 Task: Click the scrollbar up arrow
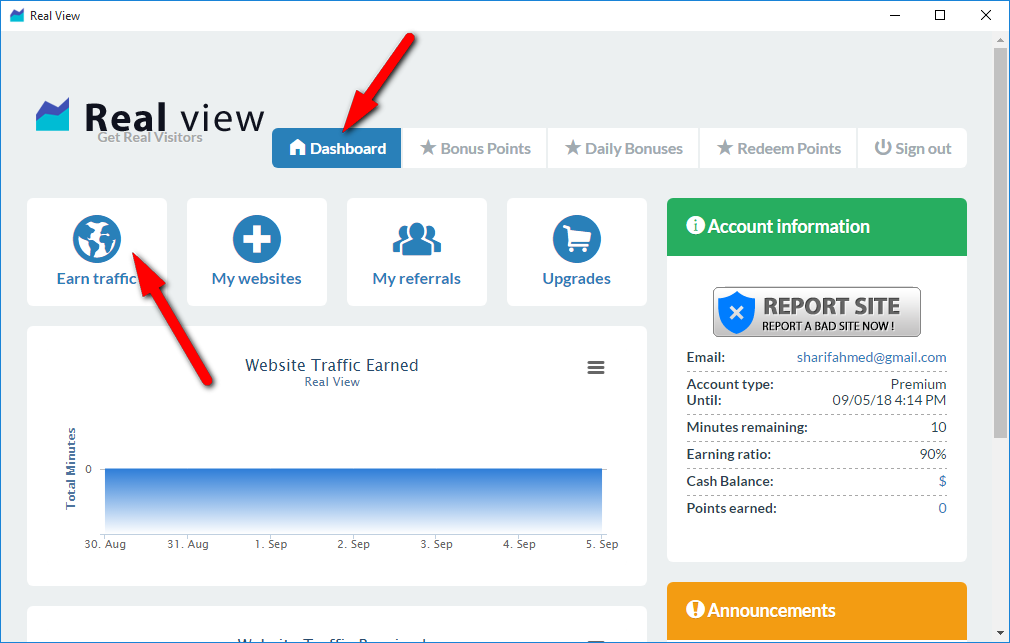(1000, 39)
